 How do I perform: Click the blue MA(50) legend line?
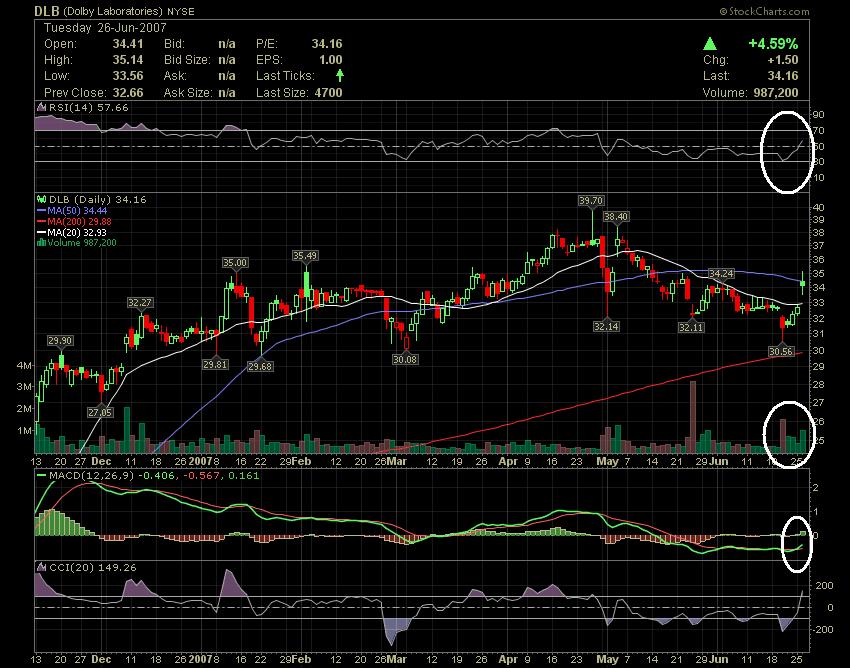[41, 210]
